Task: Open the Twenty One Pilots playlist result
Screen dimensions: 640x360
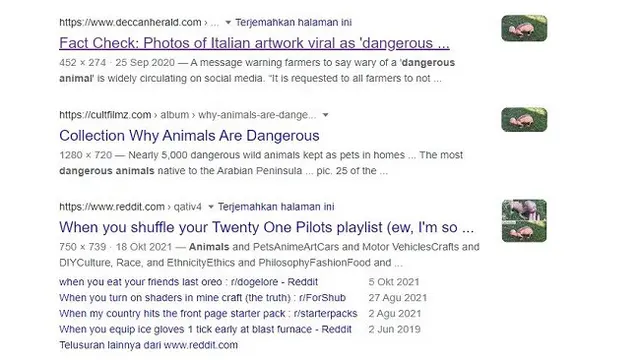Action: point(267,227)
